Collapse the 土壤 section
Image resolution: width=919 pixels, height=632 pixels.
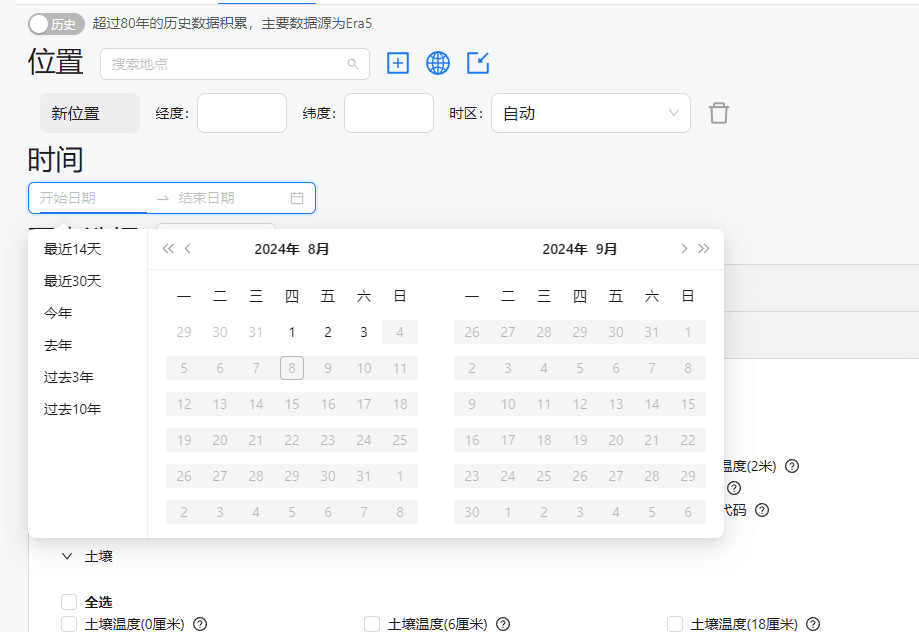tap(67, 556)
